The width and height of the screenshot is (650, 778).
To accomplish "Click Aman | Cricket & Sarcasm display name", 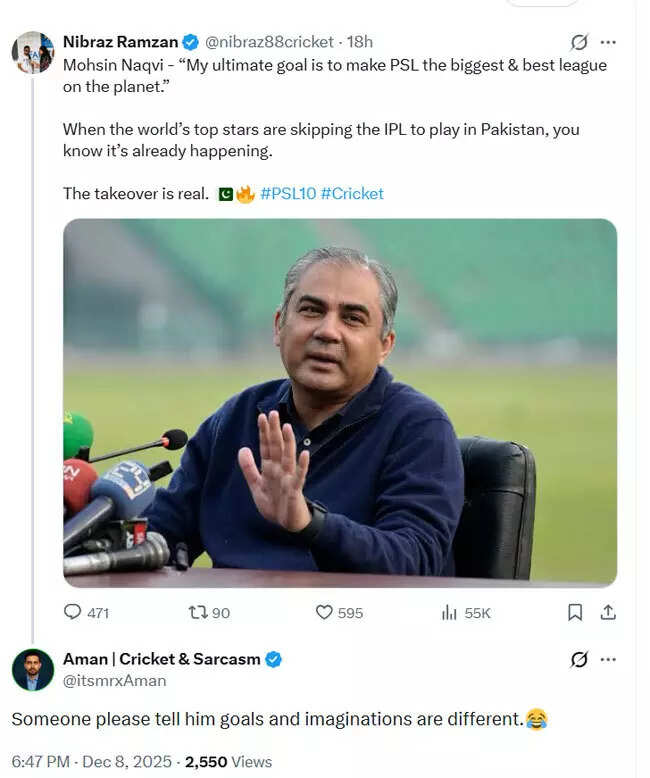I will click(x=161, y=659).
